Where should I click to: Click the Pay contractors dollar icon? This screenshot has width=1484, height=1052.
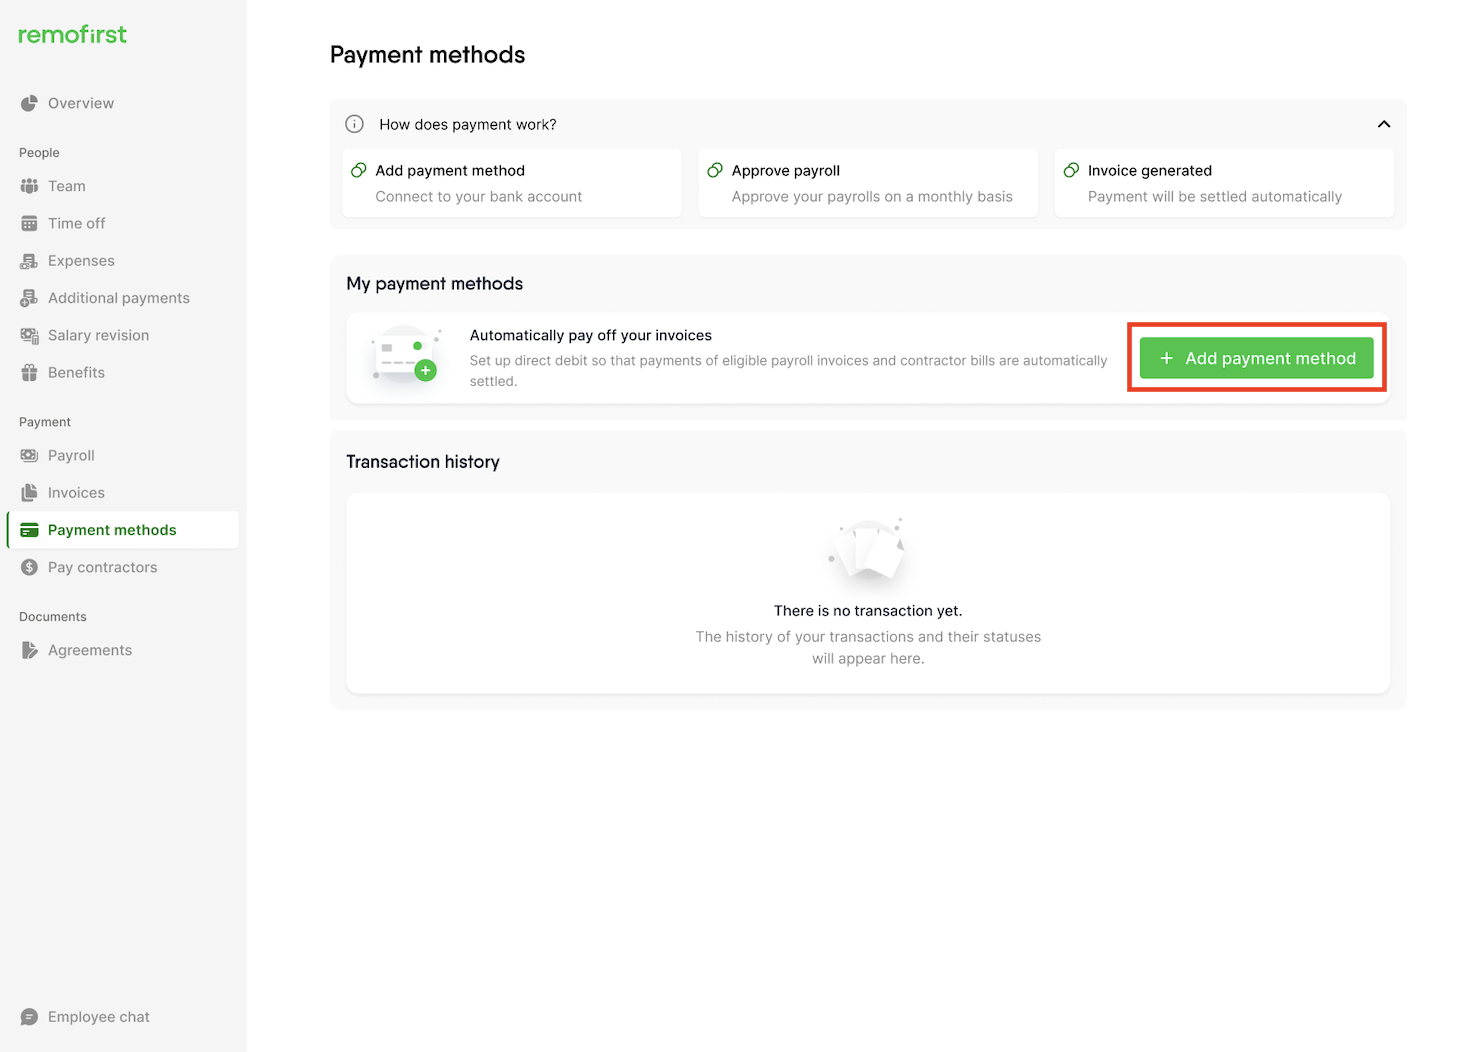[29, 567]
